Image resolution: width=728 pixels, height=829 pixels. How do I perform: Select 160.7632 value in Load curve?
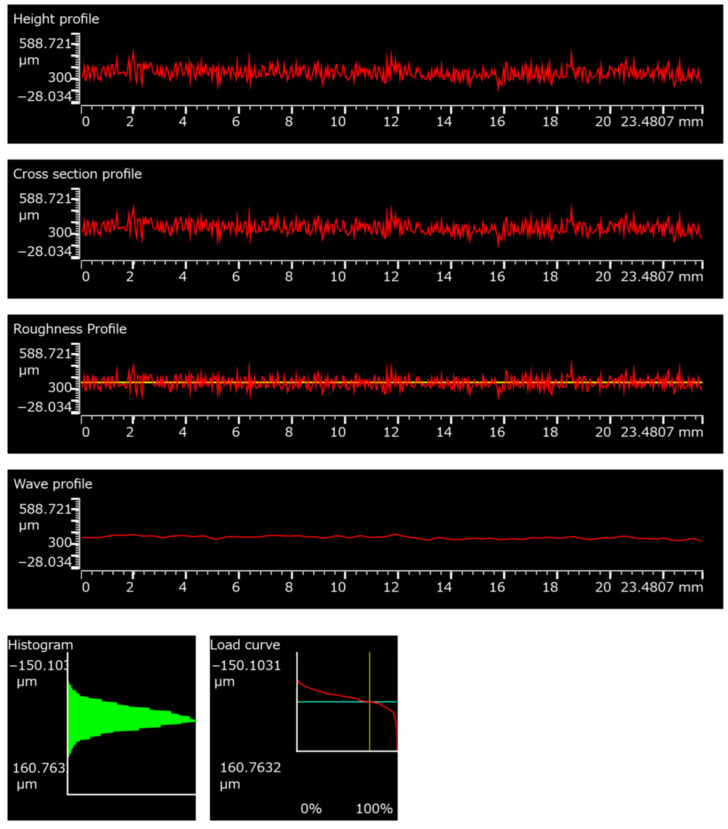coord(250,767)
